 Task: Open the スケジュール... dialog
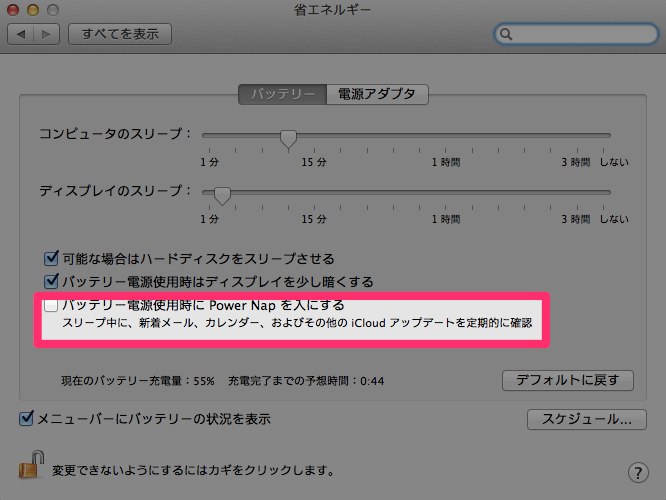pyautogui.click(x=587, y=419)
